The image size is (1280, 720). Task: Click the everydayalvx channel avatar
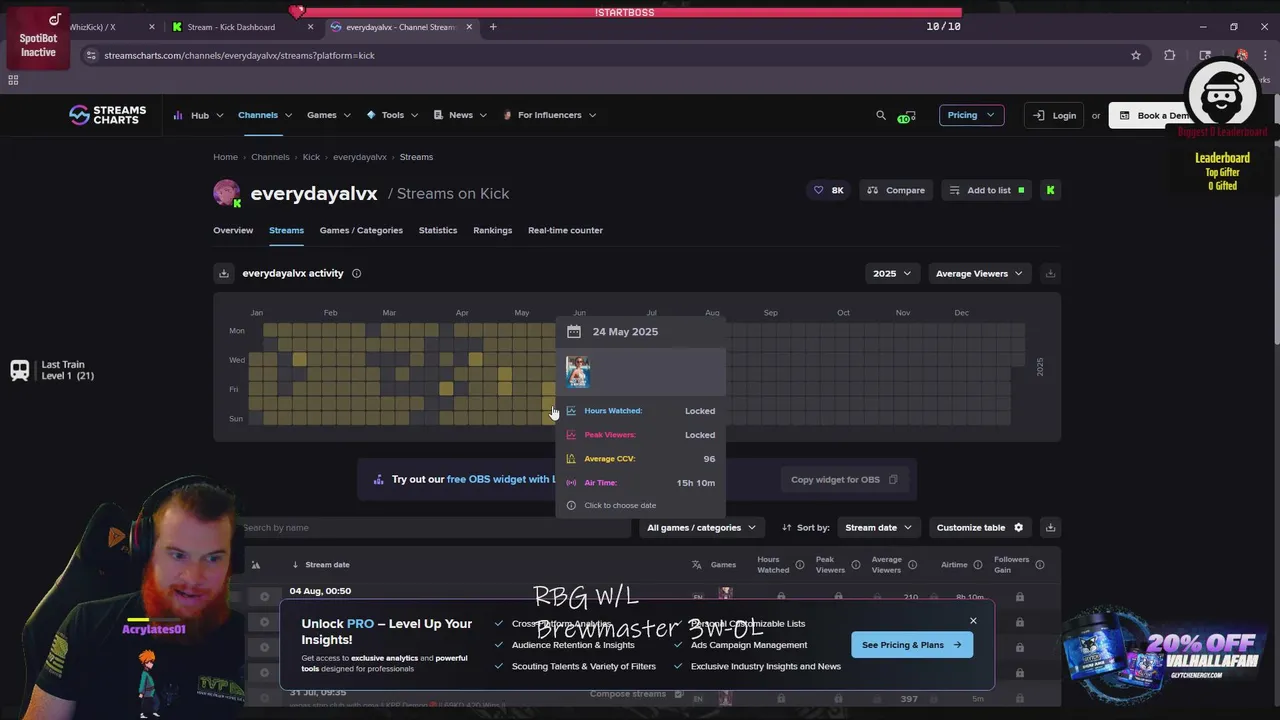pos(227,193)
